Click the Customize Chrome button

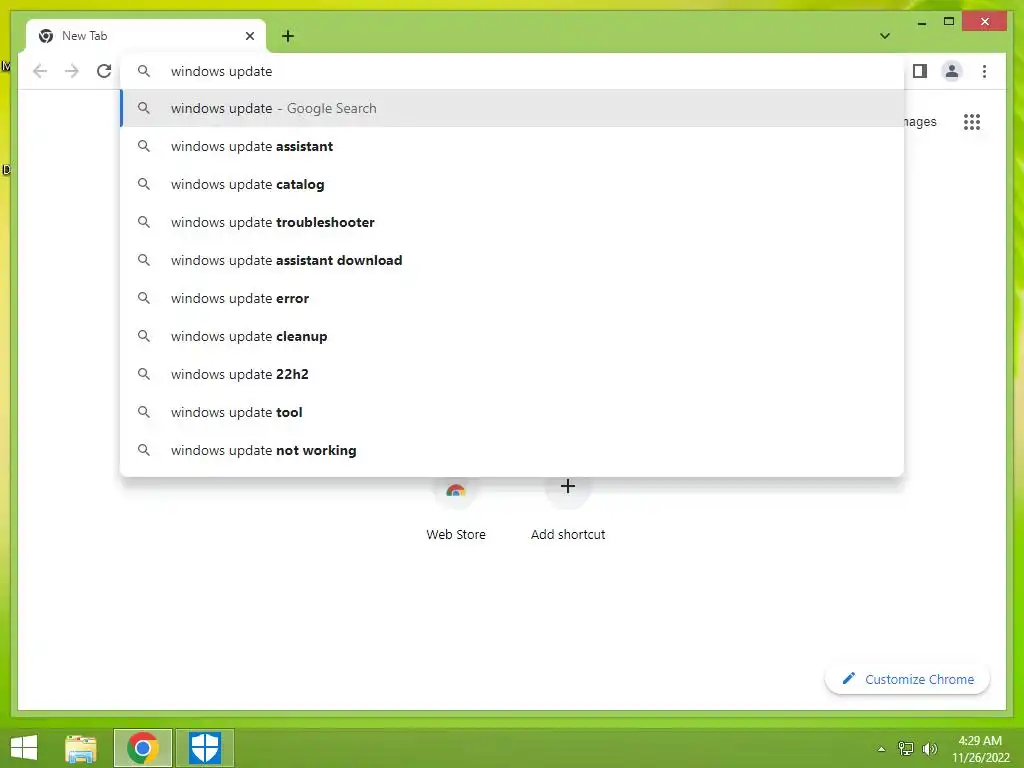click(907, 679)
